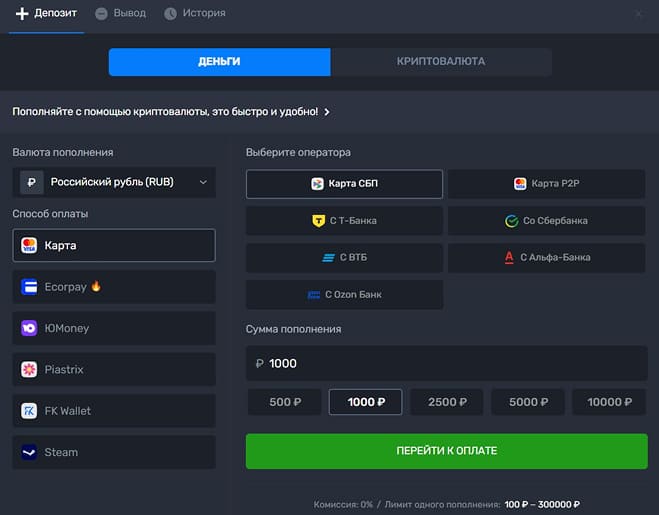Choose Карта as payment method
This screenshot has height=515, width=659.
[x=115, y=245]
